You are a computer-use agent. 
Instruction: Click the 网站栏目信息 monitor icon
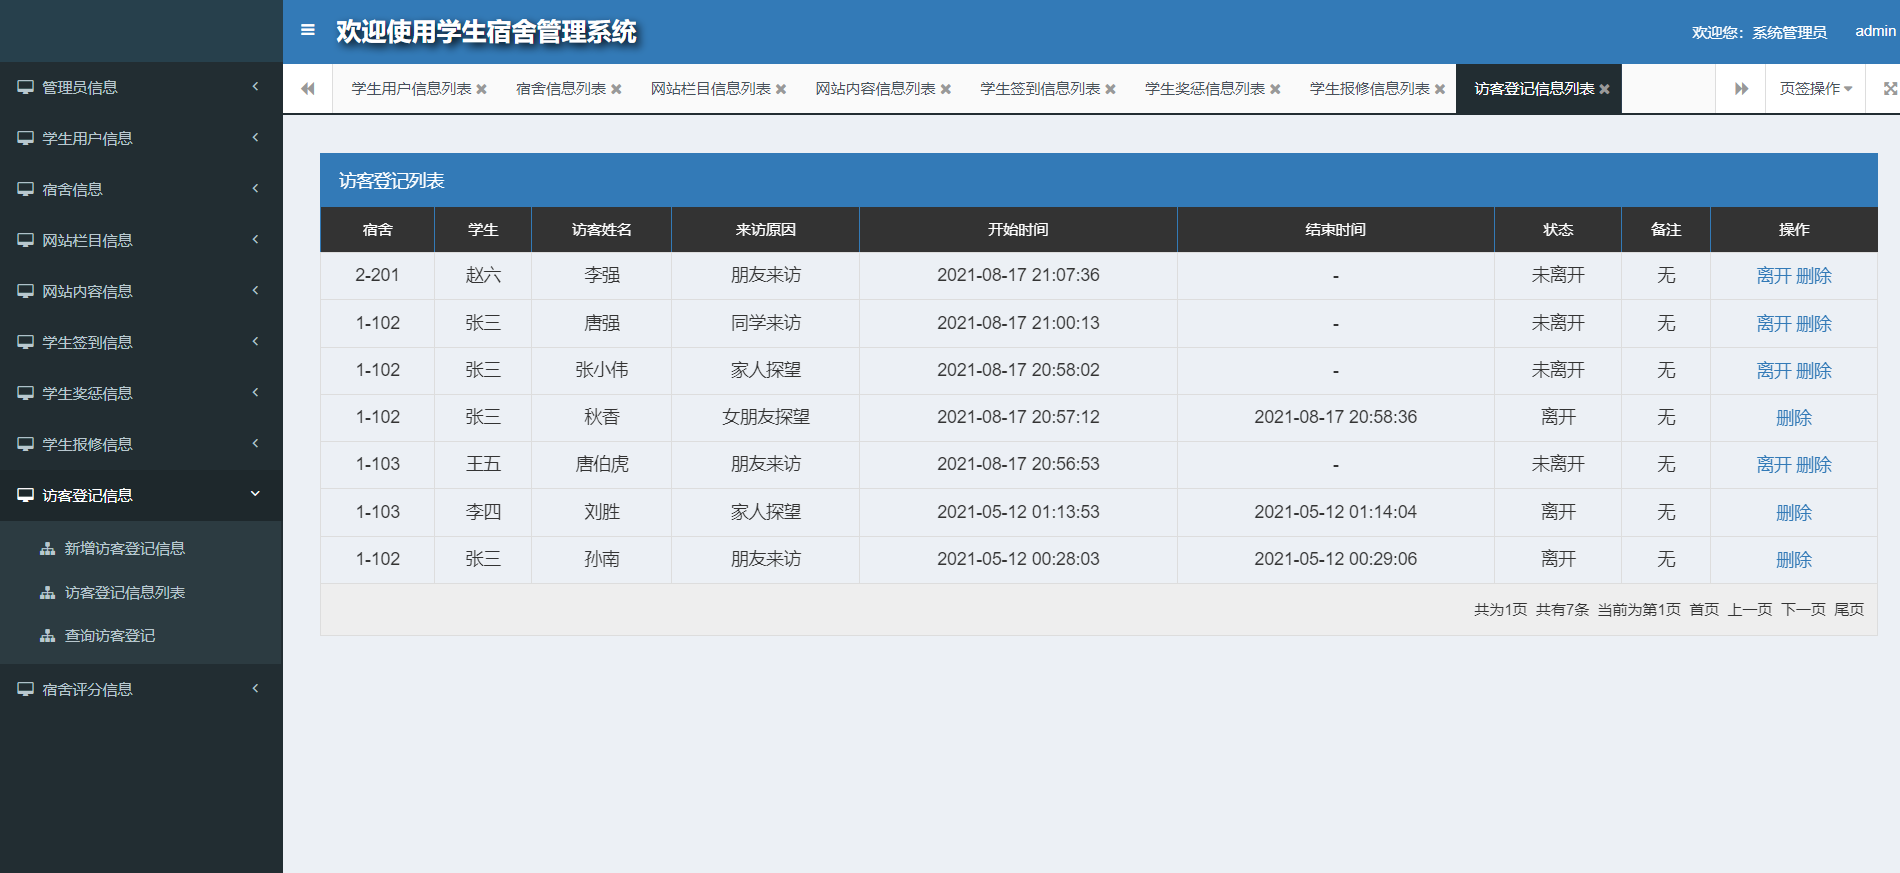[25, 240]
